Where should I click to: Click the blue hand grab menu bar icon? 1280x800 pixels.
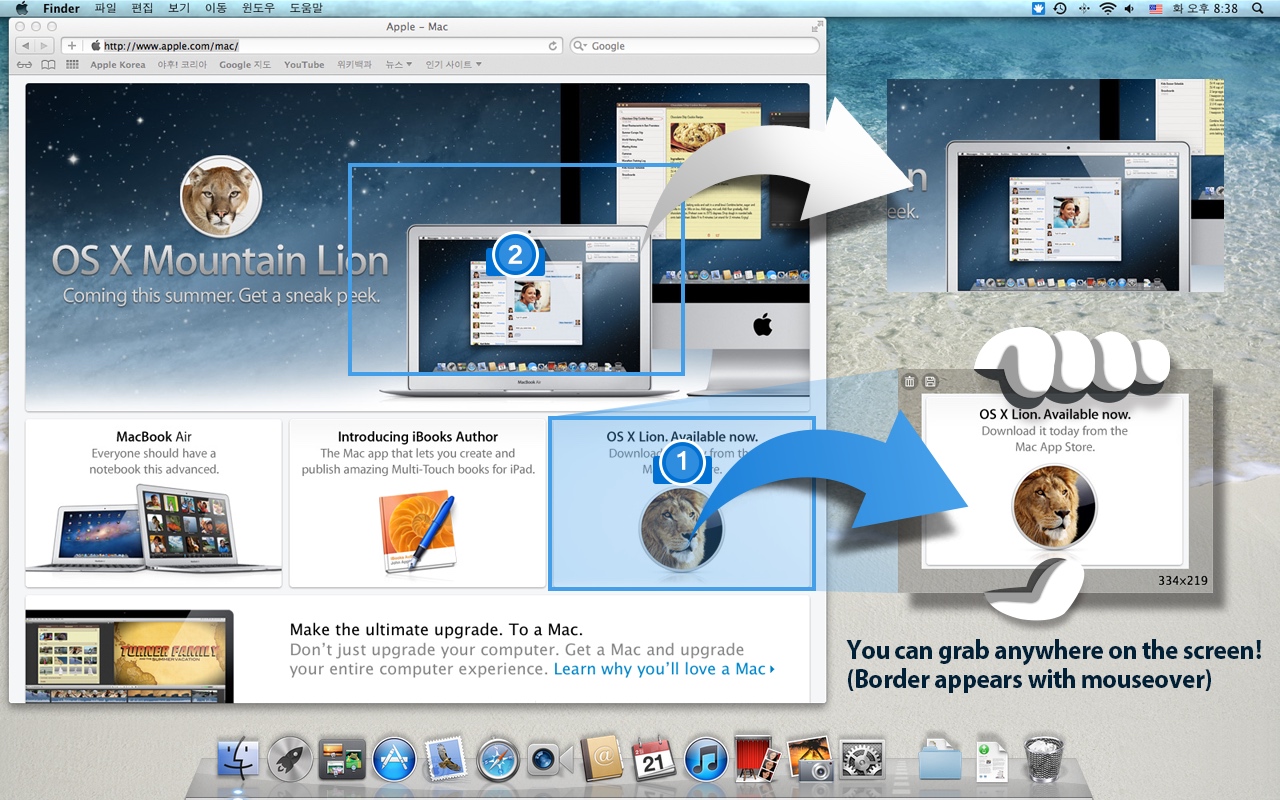coord(1039,8)
